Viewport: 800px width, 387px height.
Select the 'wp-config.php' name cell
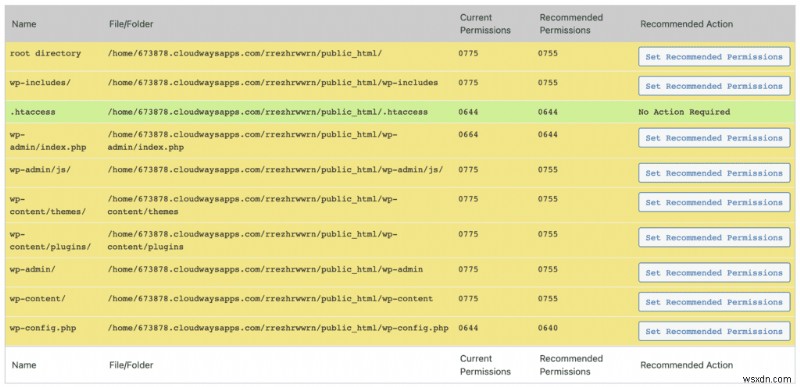tap(43, 328)
